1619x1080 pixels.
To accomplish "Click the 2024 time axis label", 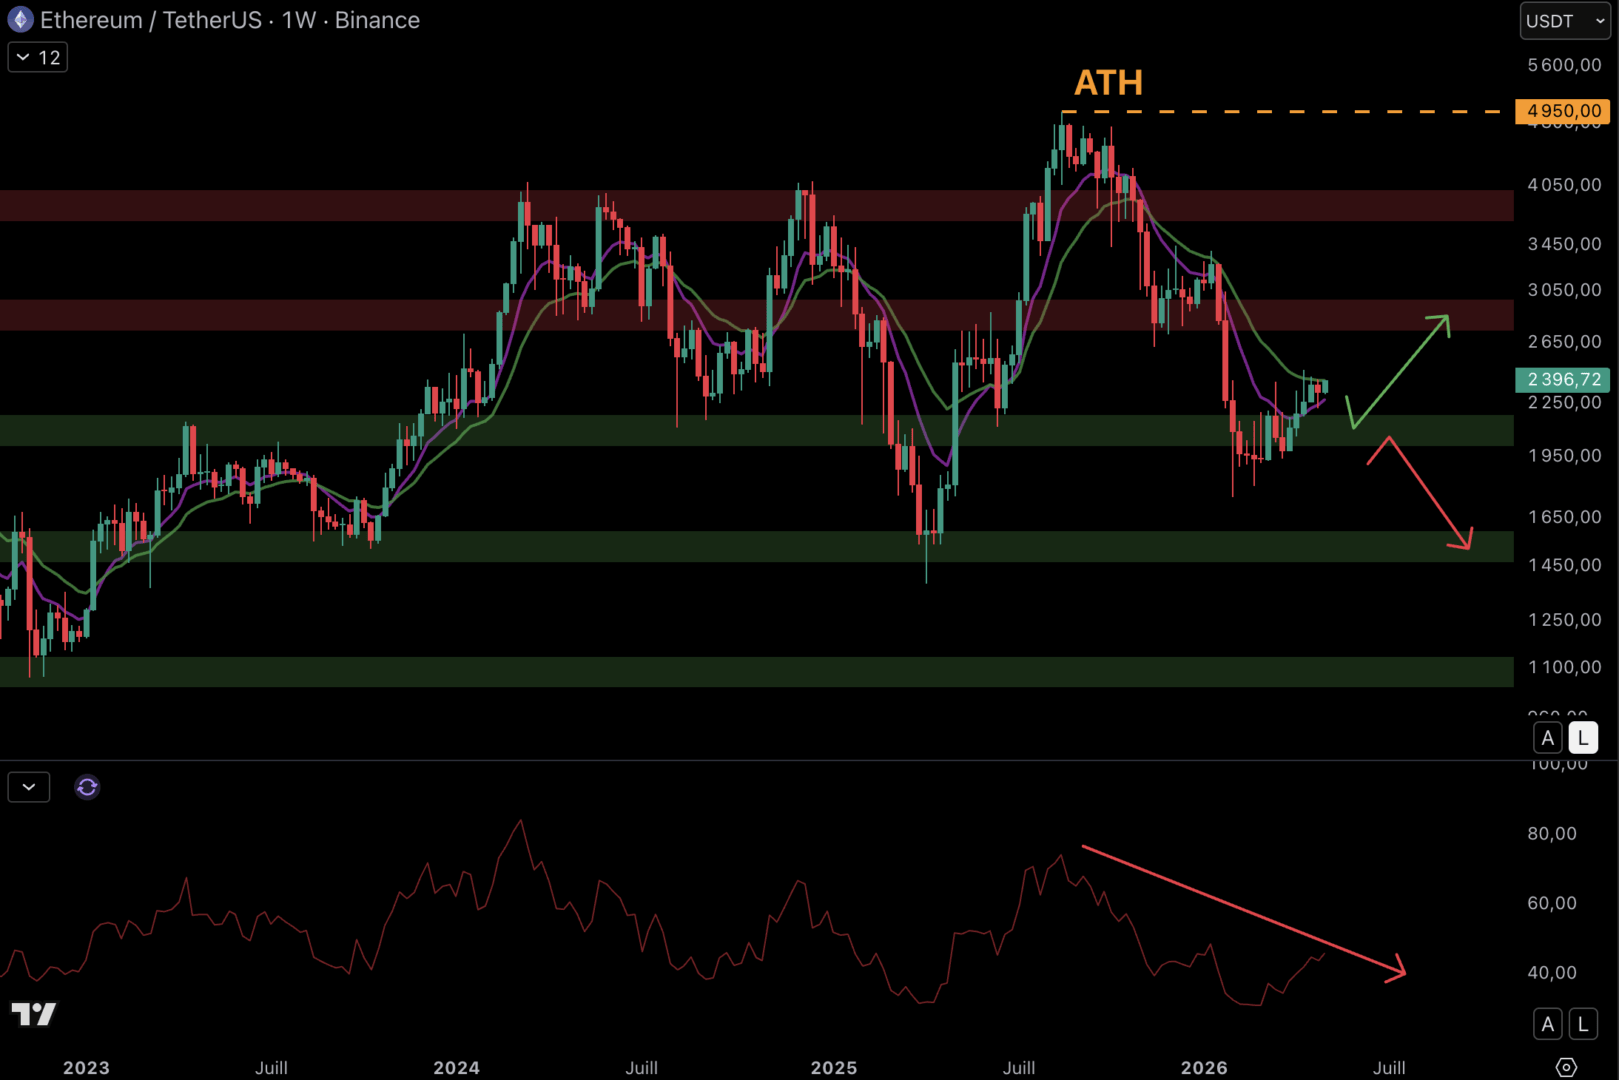I will tap(456, 1067).
